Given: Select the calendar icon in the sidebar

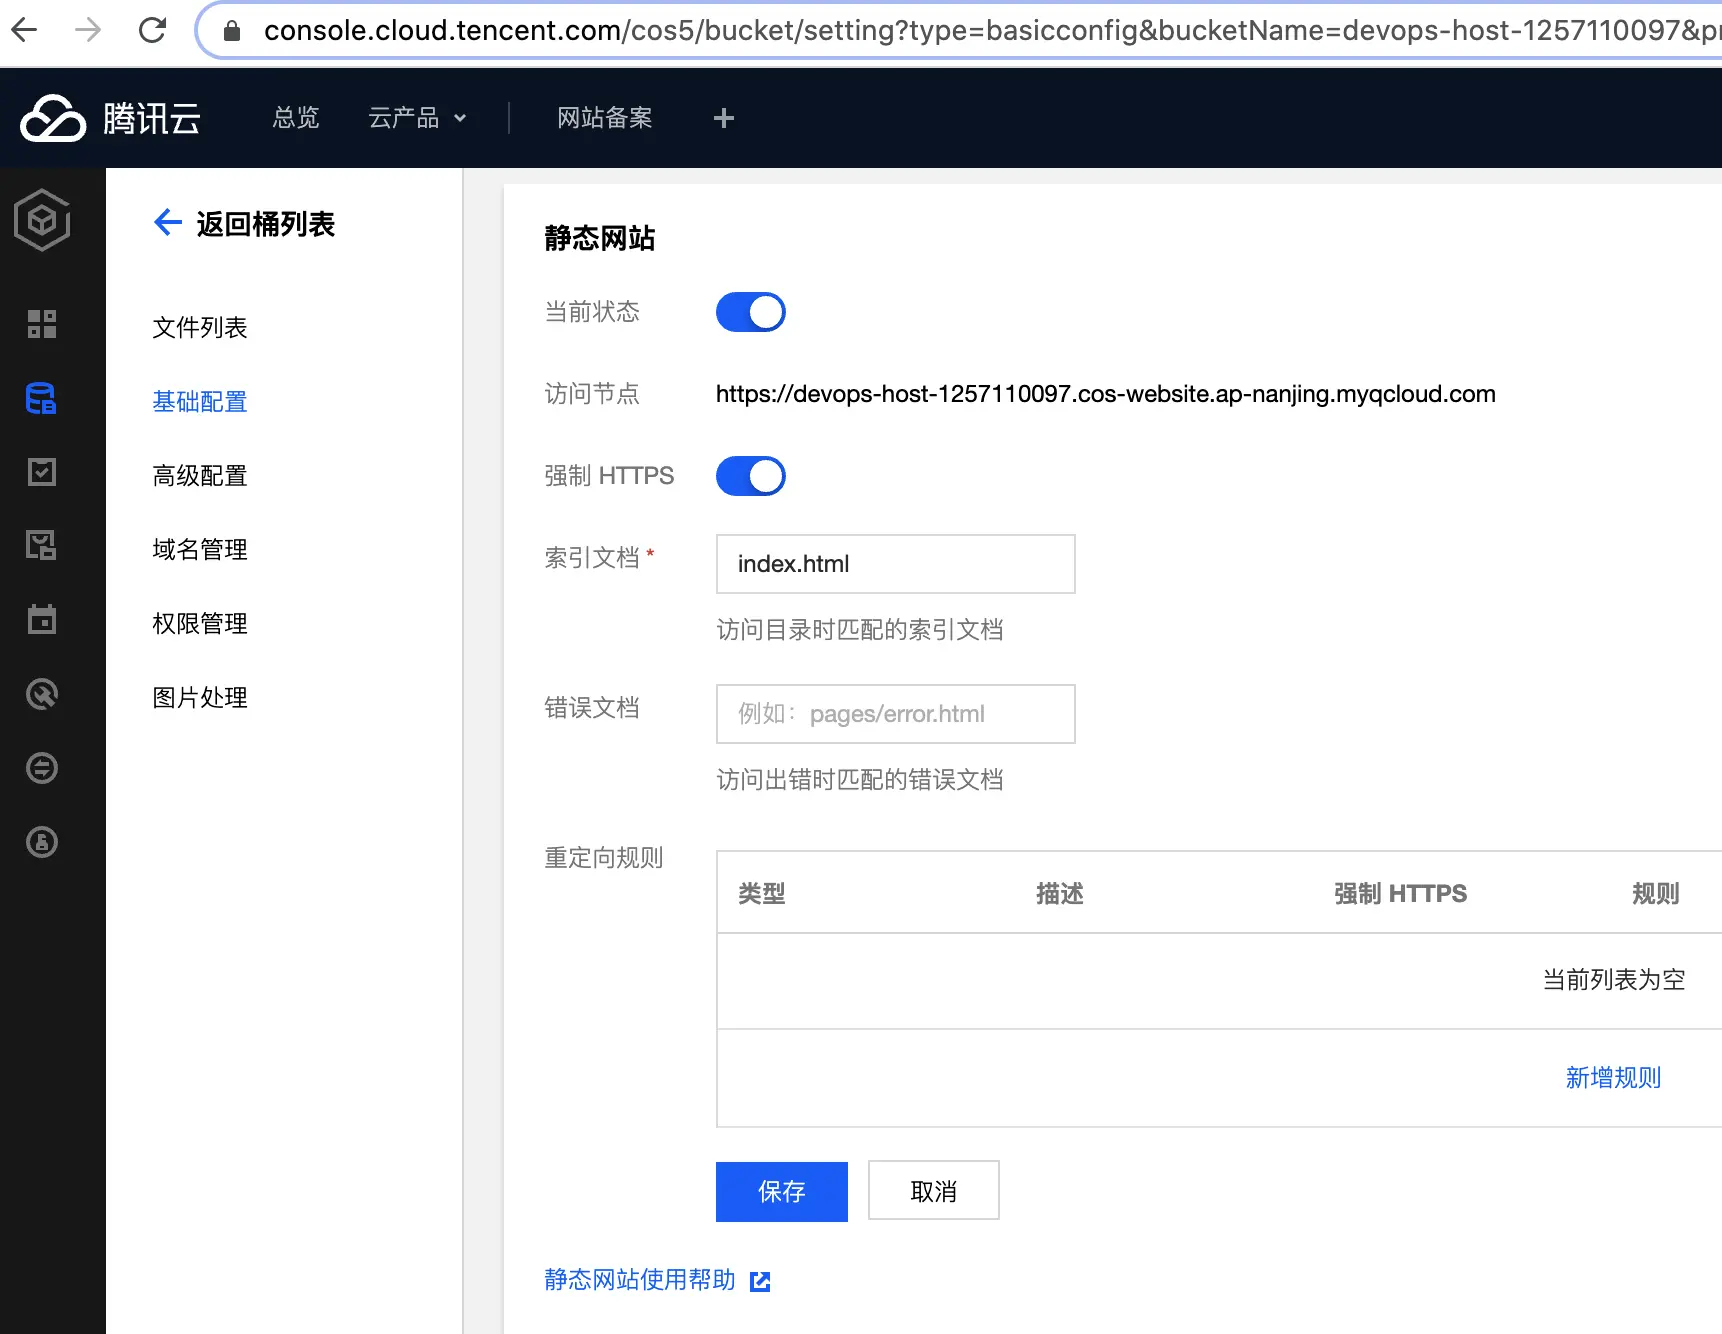Looking at the screenshot, I should 41,619.
